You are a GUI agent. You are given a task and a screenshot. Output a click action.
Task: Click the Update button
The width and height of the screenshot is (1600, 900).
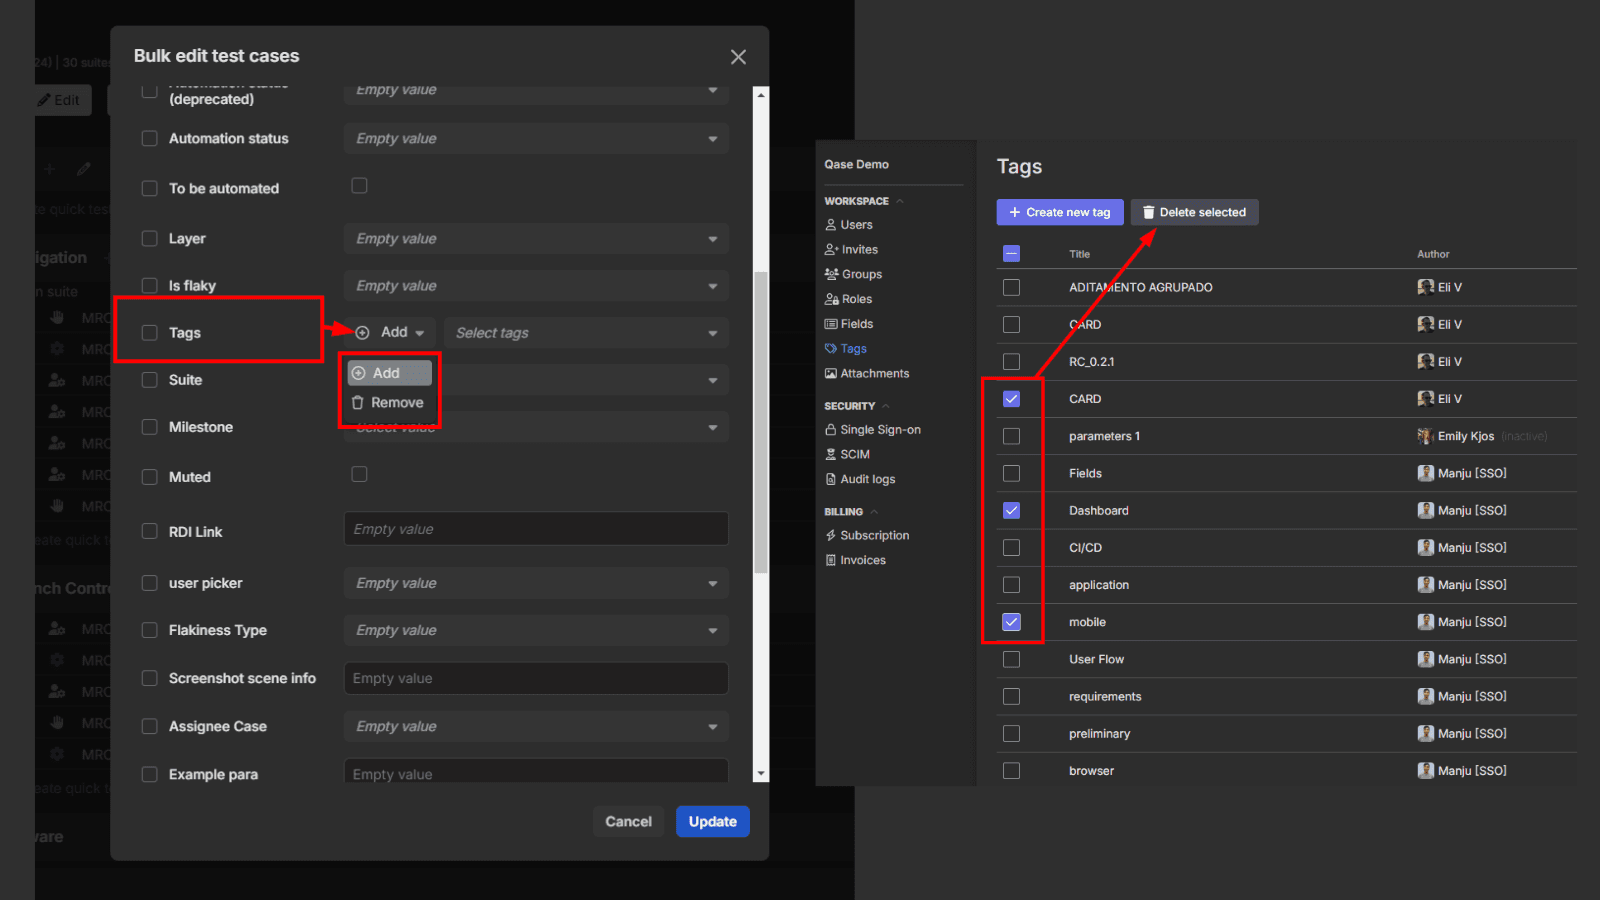(x=713, y=822)
